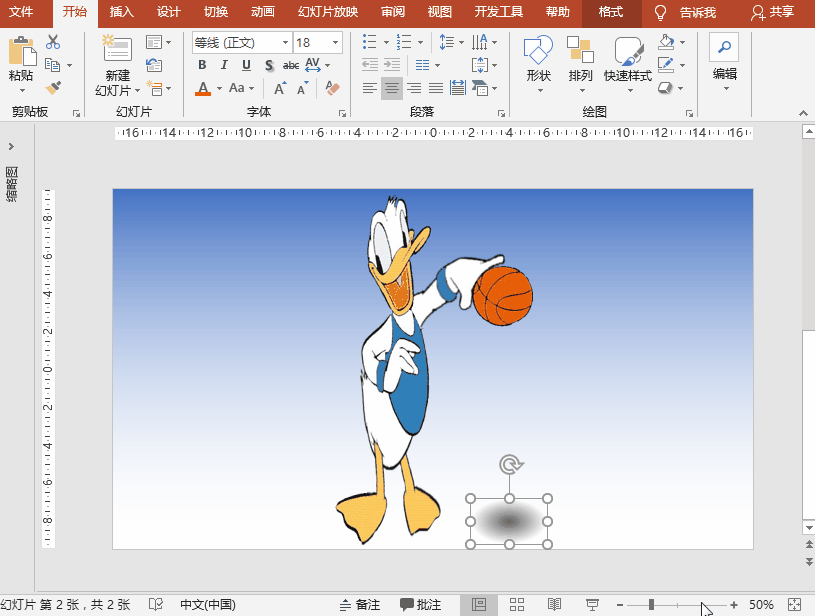Switch to Reading view in status bar
The image size is (815, 616).
point(555,605)
